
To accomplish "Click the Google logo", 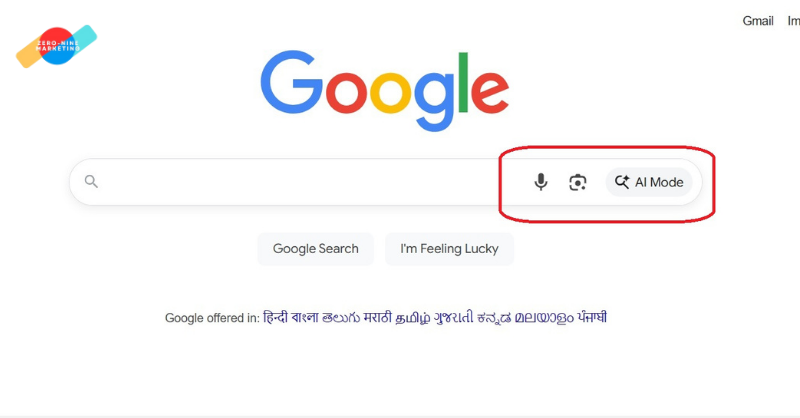I will pos(385,87).
